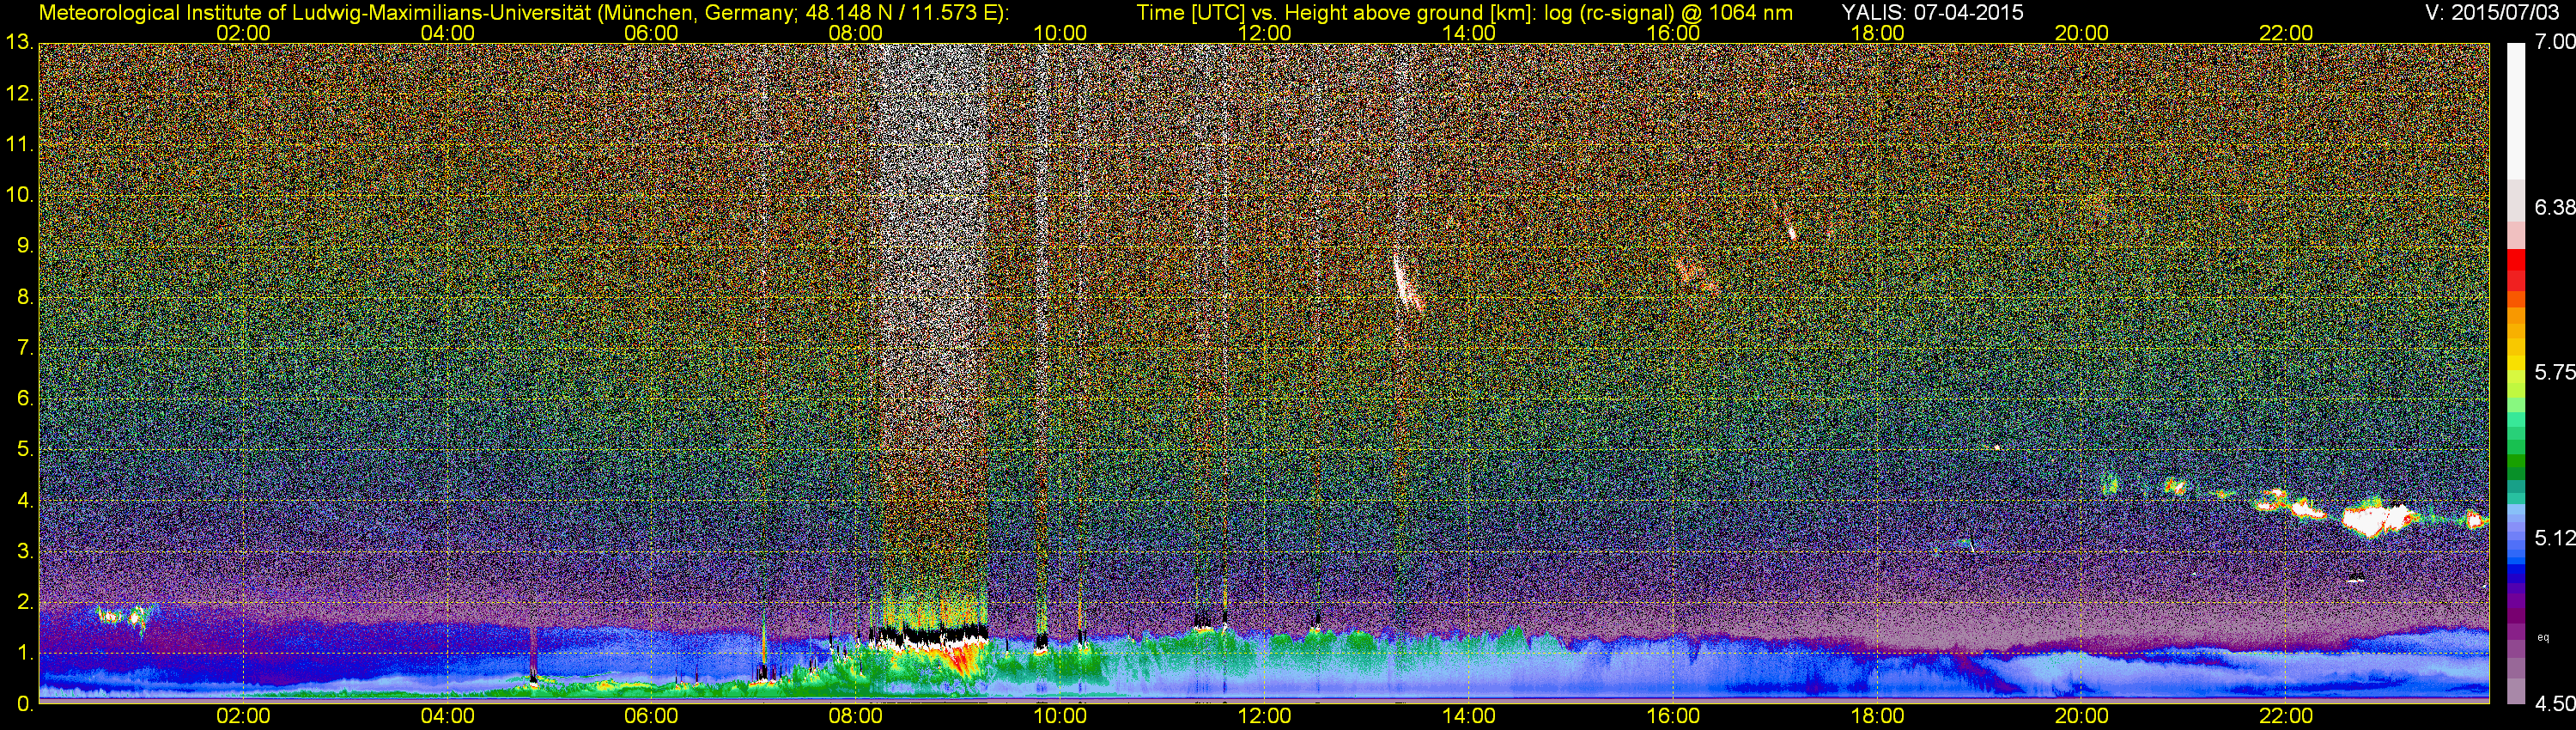The image size is (2576, 730).
Task: Click the 22:00 label on the upper time axis
Action: [x=2286, y=33]
